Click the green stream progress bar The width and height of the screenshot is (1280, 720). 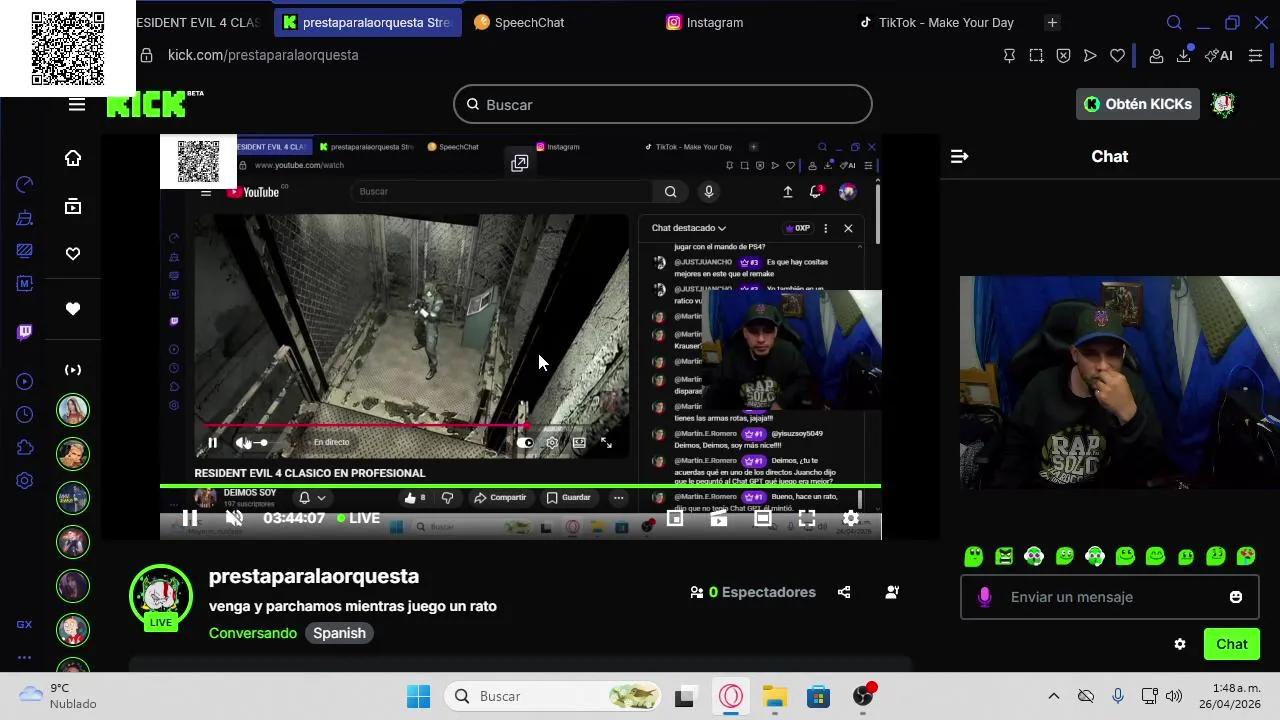[x=520, y=486]
